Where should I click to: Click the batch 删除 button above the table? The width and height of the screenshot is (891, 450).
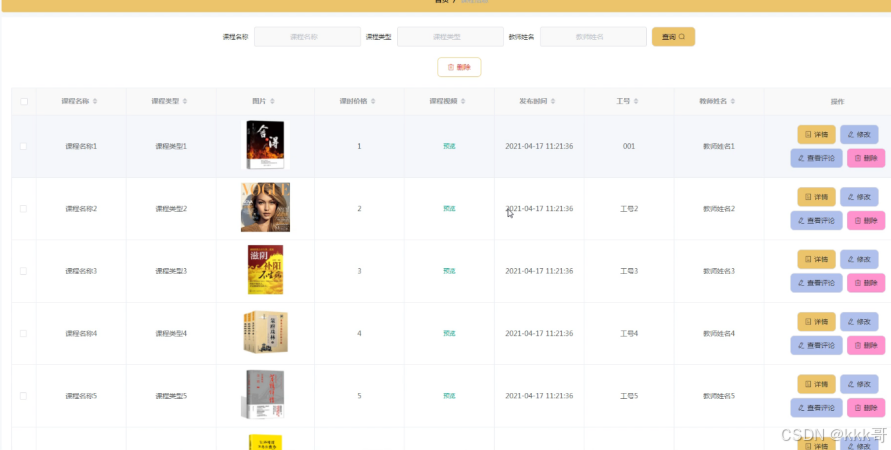459,67
